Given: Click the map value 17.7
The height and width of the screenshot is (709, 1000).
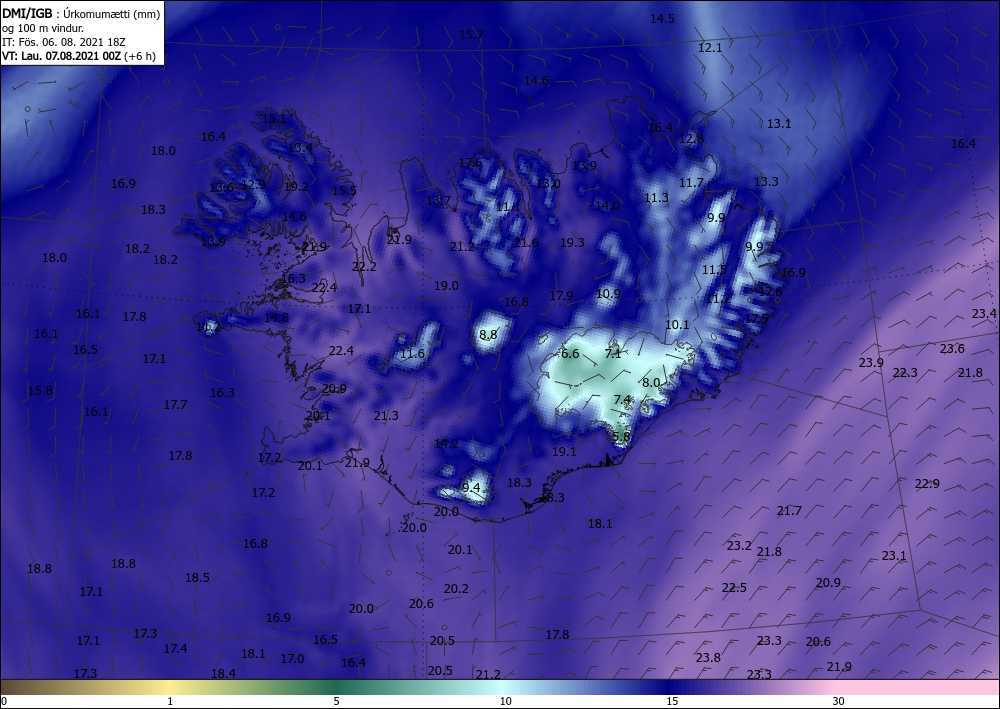Looking at the screenshot, I should point(175,405).
